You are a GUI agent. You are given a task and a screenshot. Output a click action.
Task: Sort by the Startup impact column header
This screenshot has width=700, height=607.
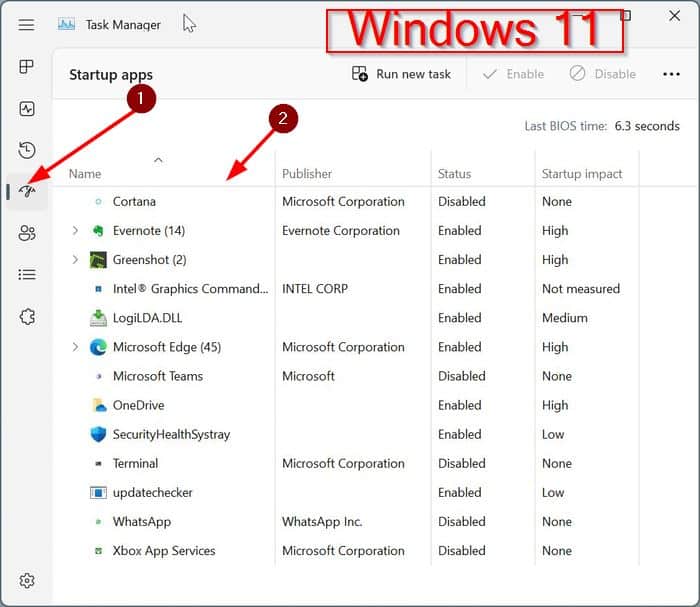pyautogui.click(x=582, y=174)
